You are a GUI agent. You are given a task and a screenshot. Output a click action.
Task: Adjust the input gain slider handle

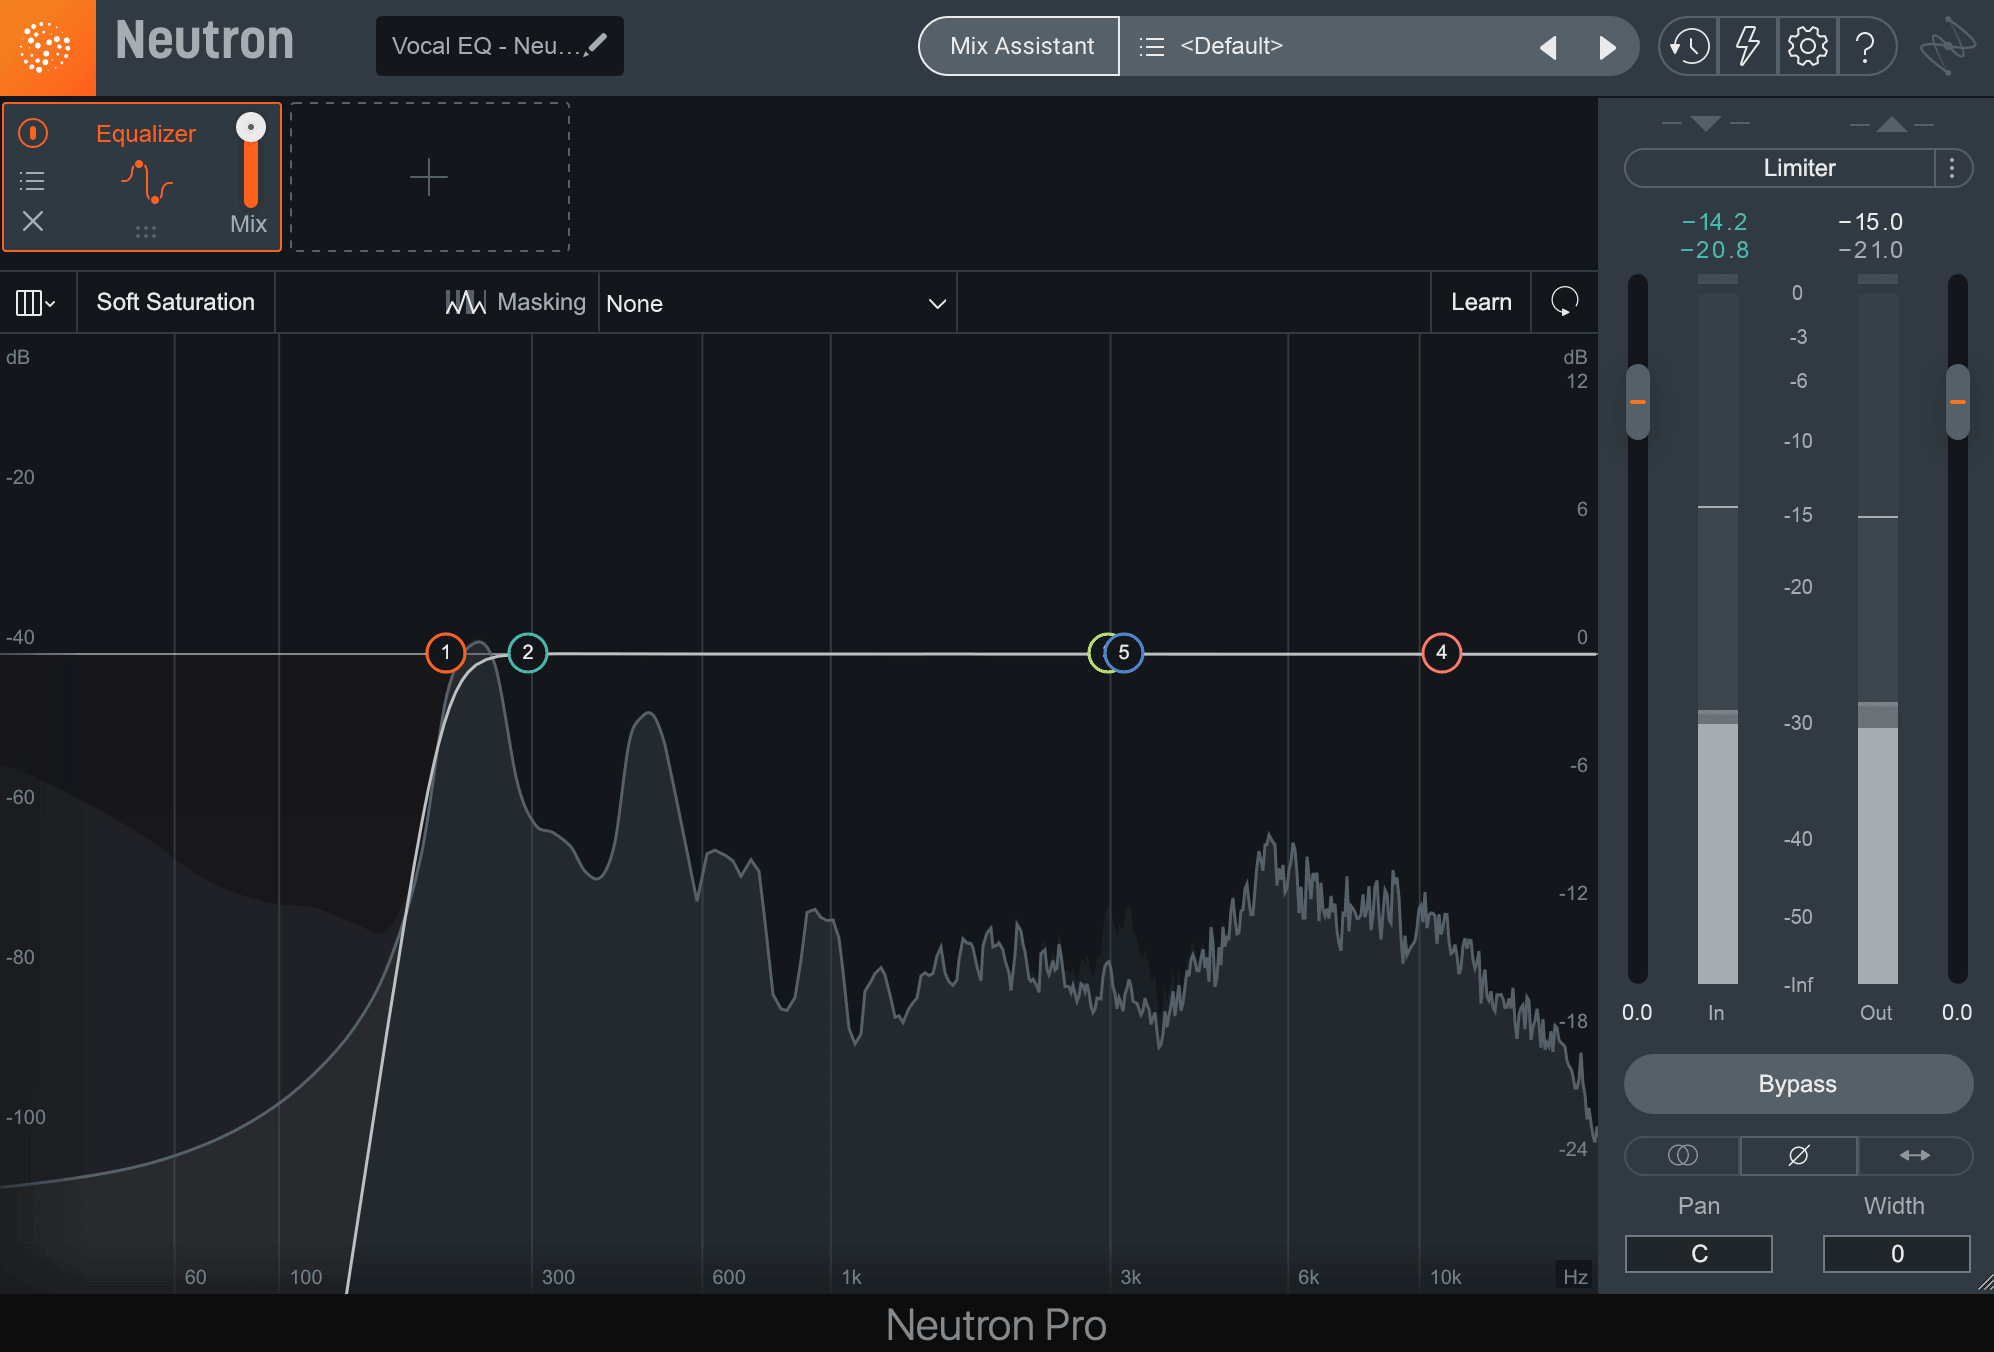1638,402
